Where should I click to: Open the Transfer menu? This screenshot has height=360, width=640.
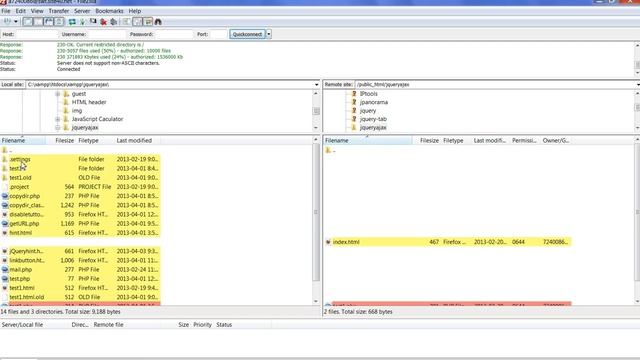coord(59,11)
